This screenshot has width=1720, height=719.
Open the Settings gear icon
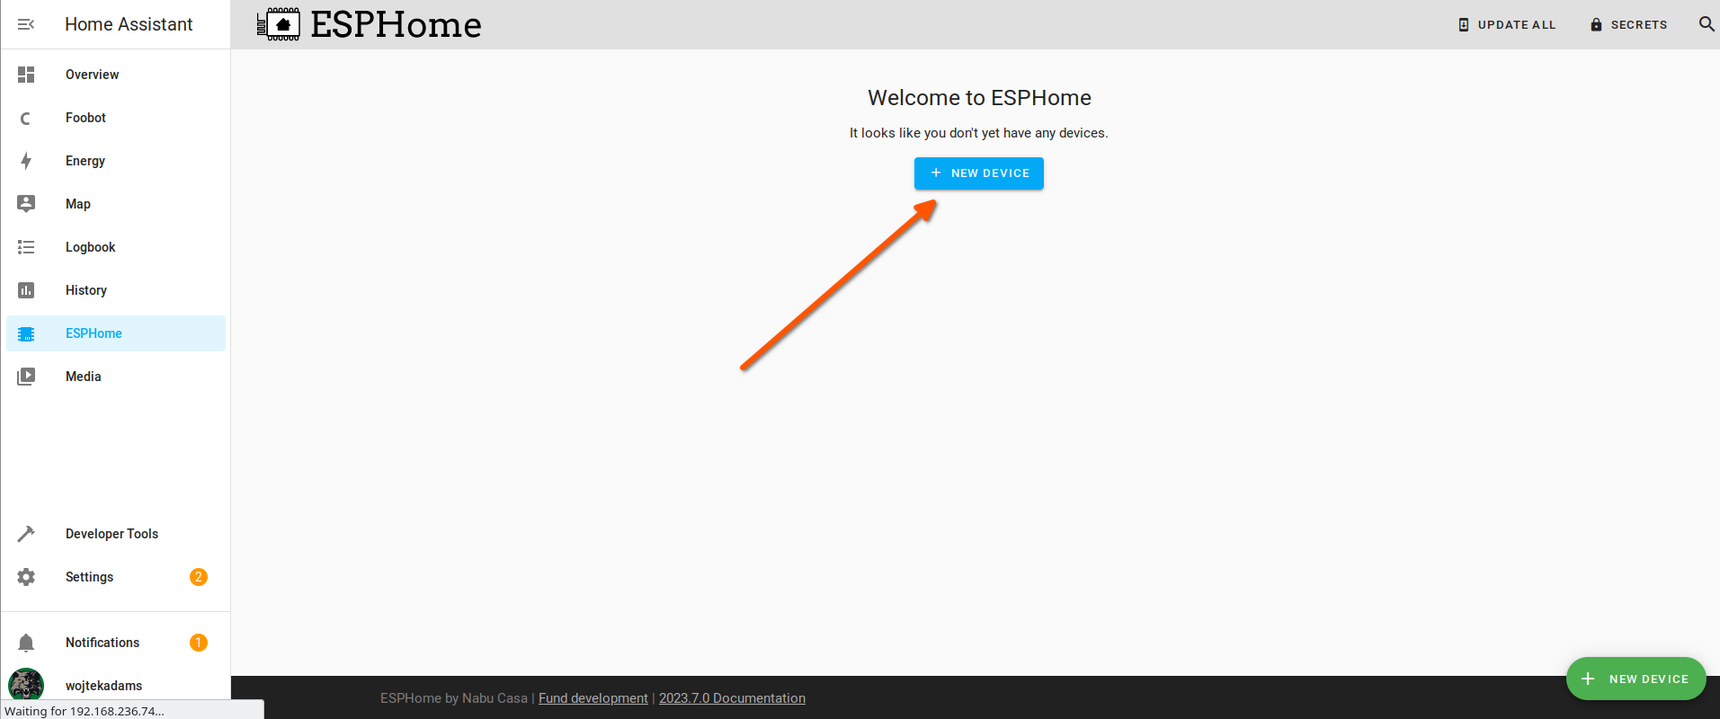[26, 577]
